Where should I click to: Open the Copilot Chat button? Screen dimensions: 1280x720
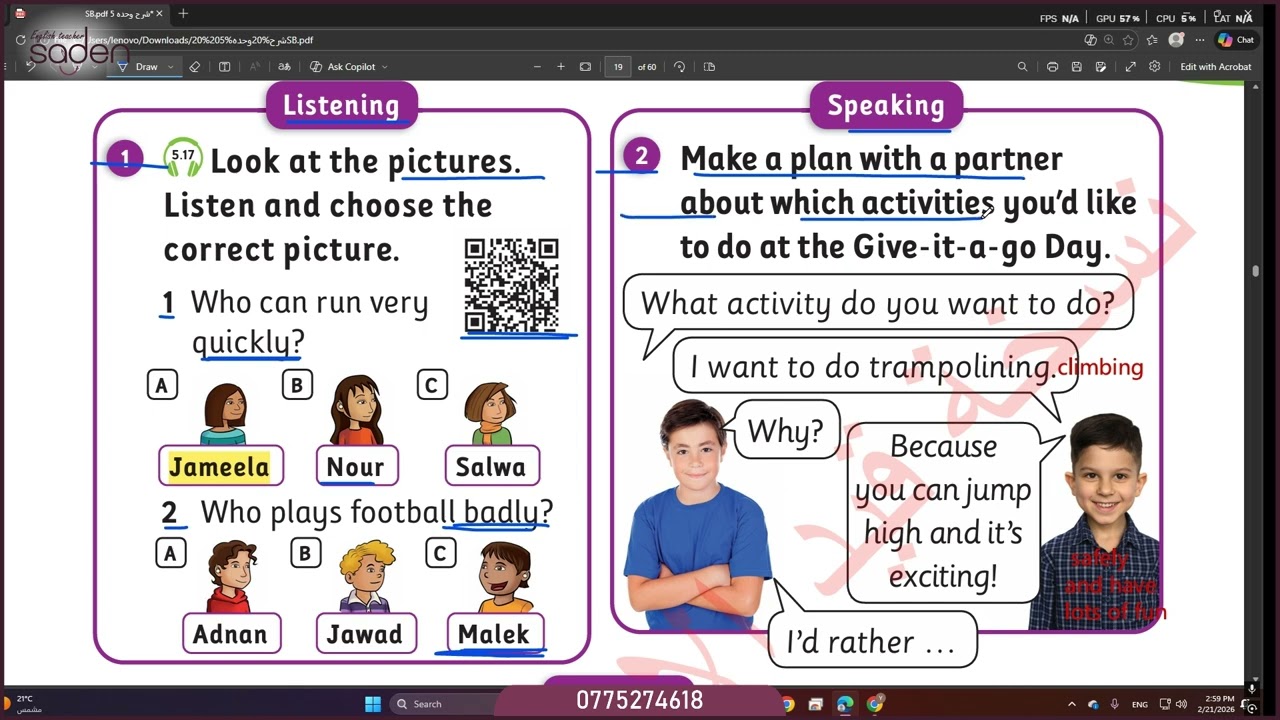(x=1237, y=40)
